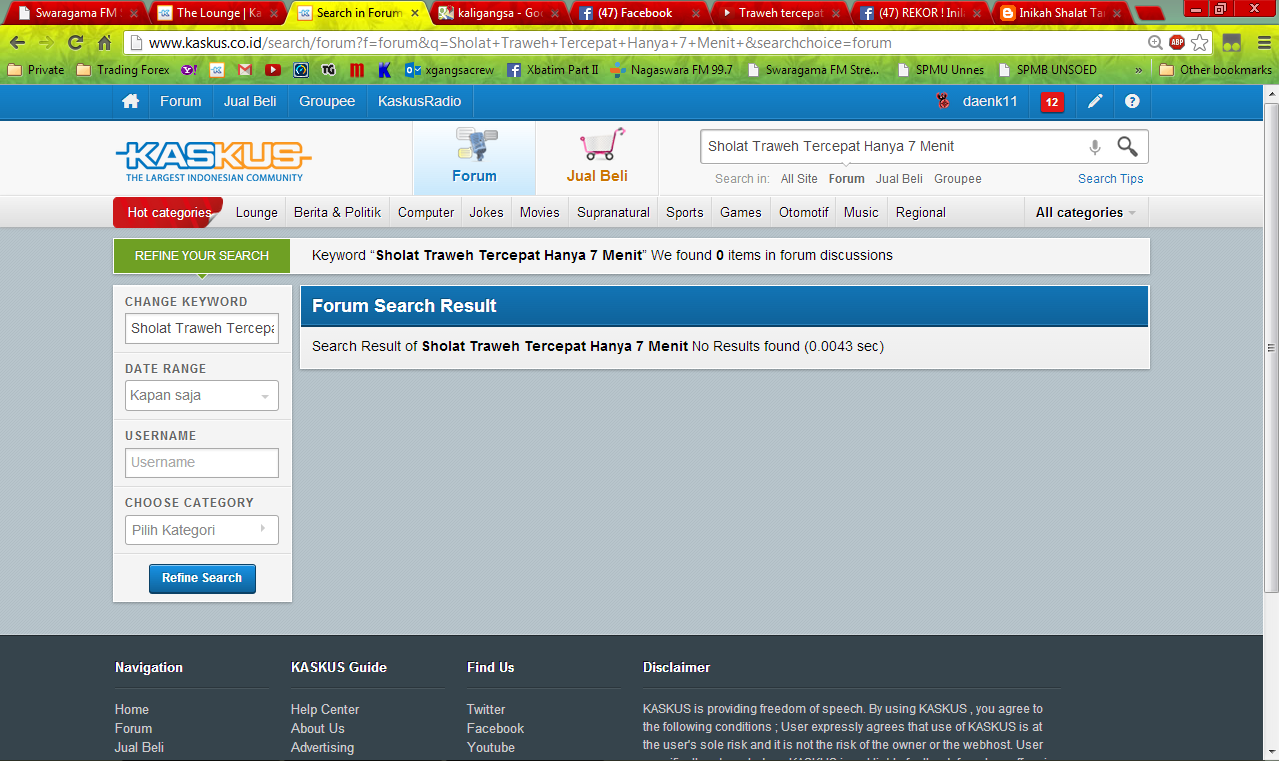Expand All categories dropdown
The image size is (1279, 761).
click(x=1086, y=212)
